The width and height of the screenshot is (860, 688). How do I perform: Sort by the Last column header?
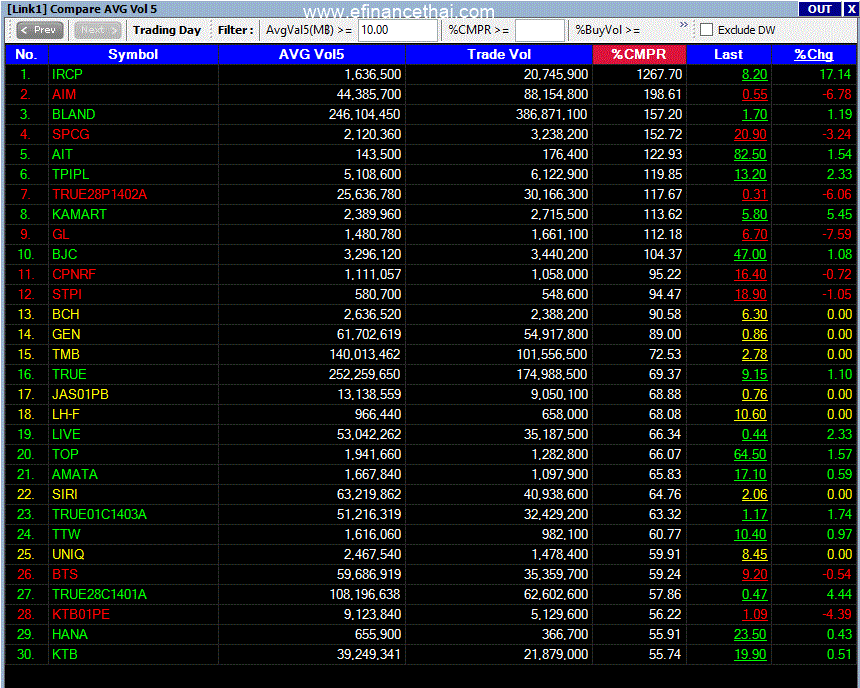(x=728, y=54)
